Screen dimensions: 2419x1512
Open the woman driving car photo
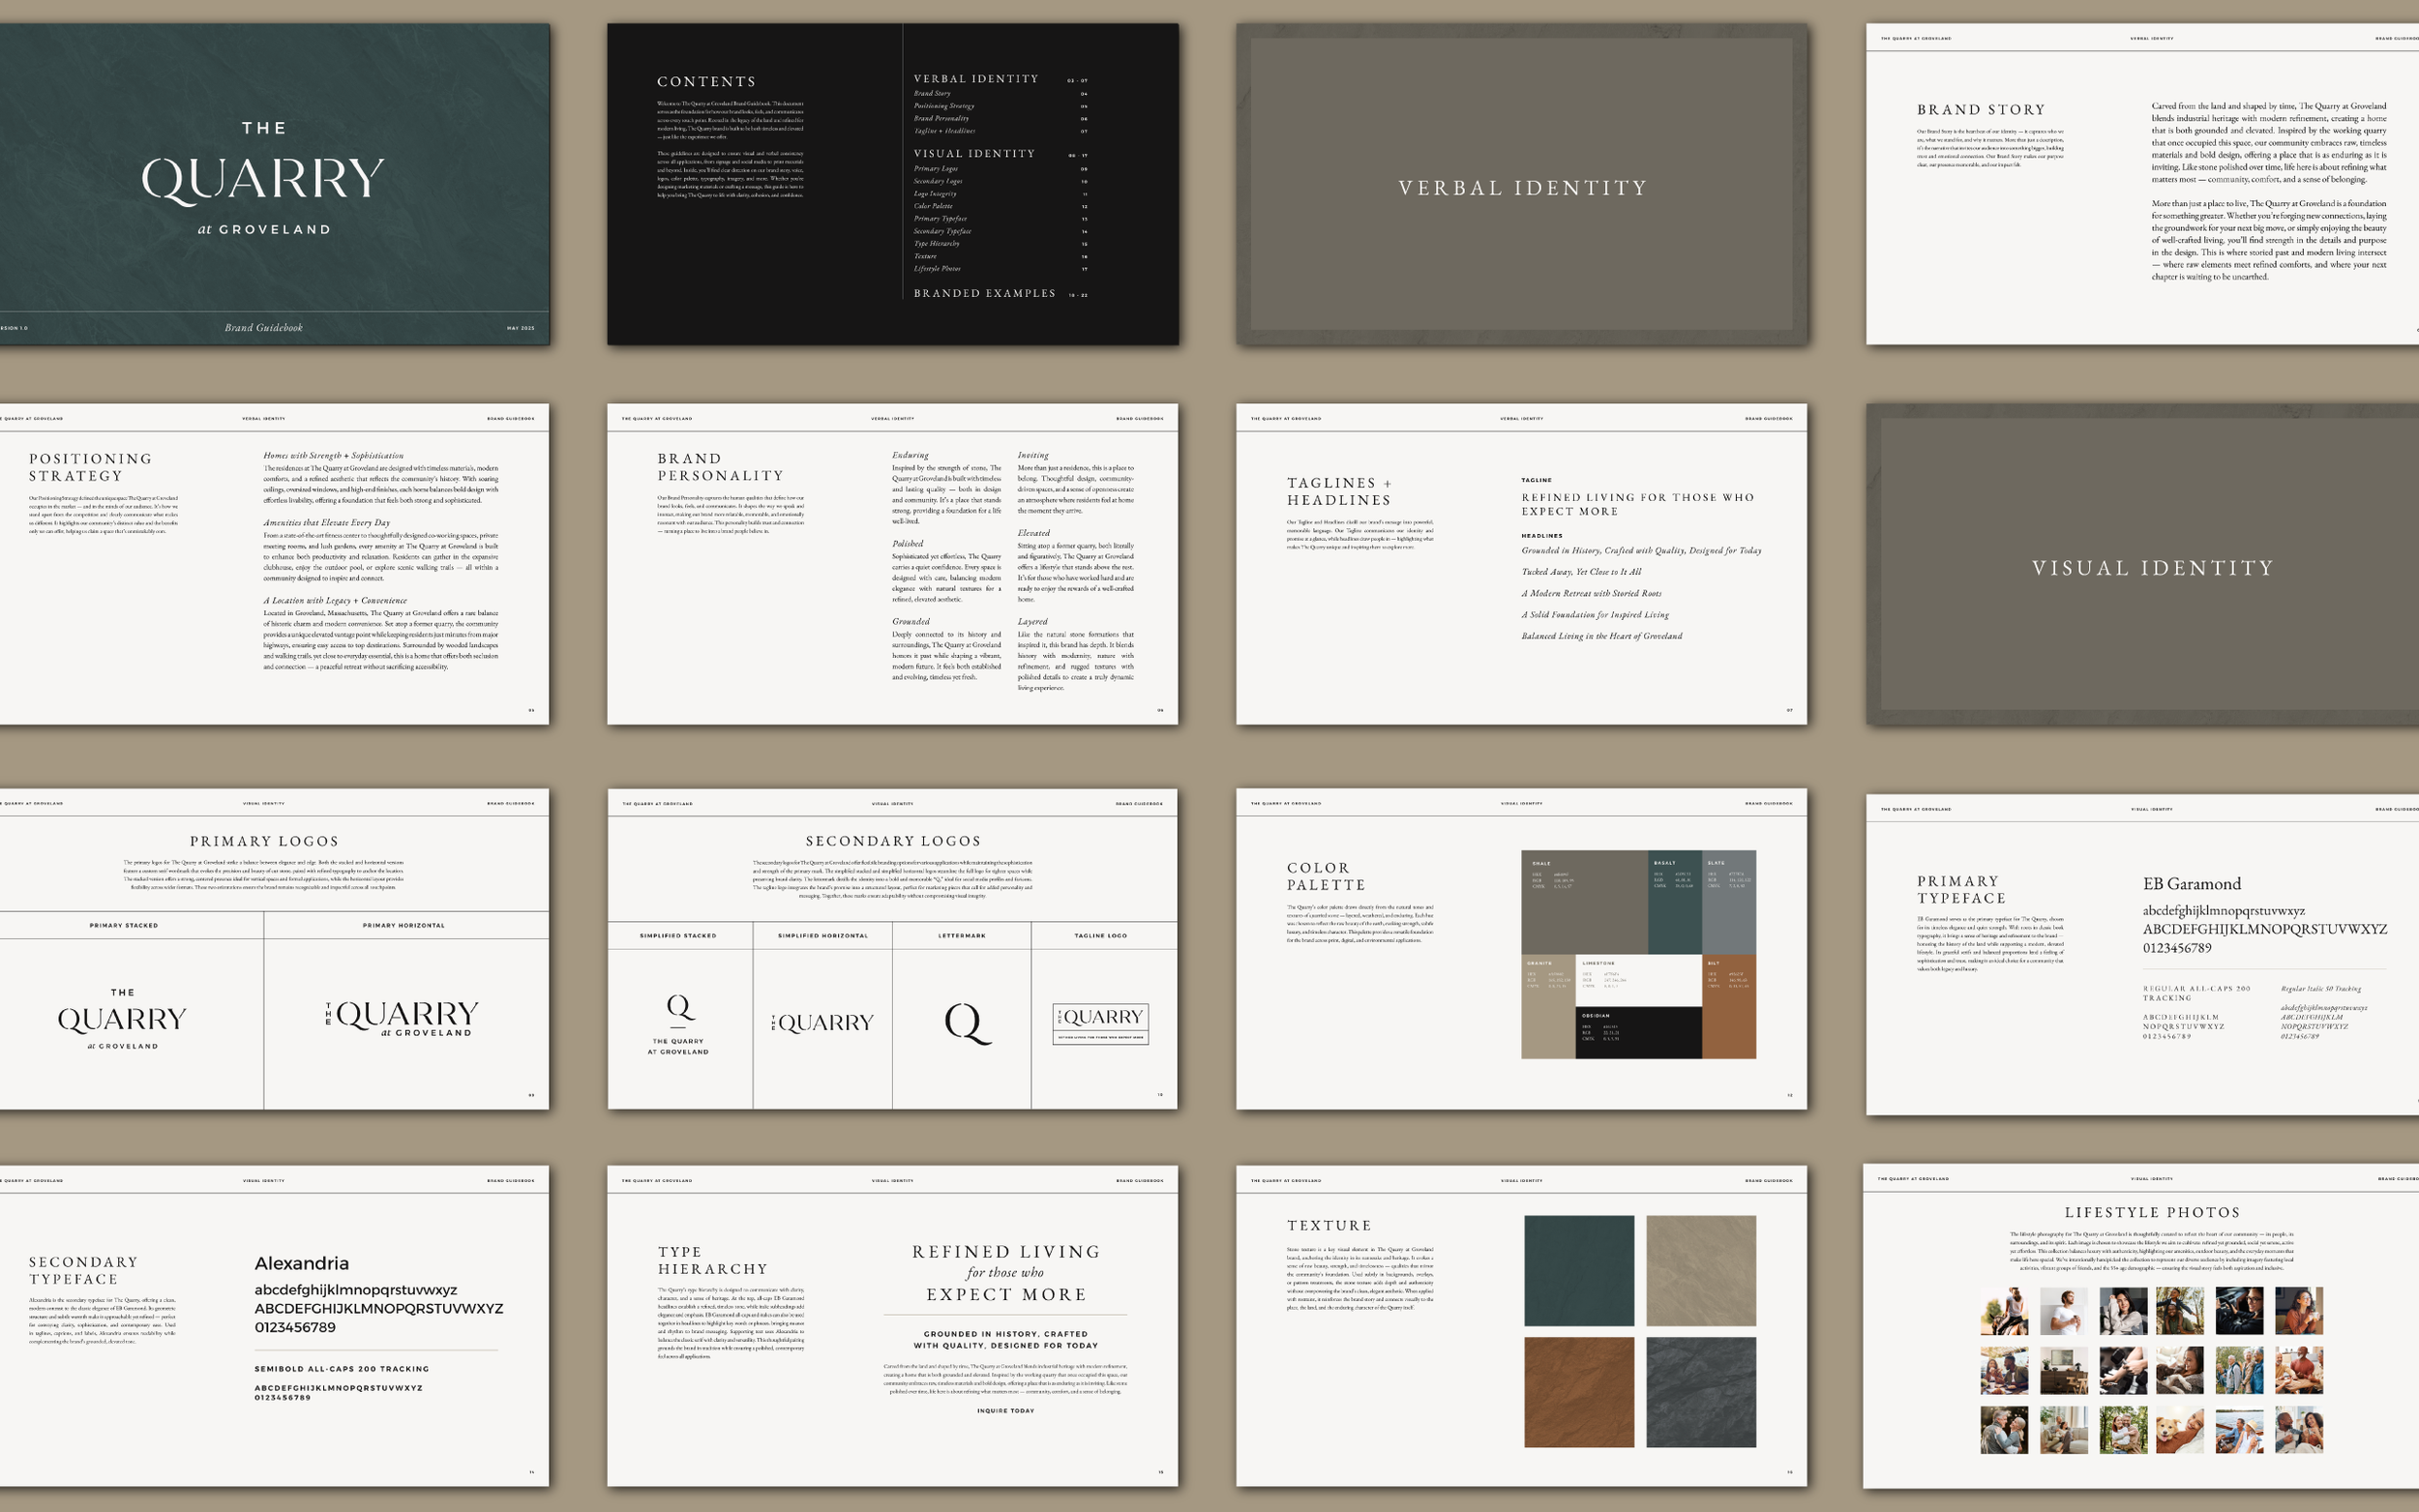2240,1311
